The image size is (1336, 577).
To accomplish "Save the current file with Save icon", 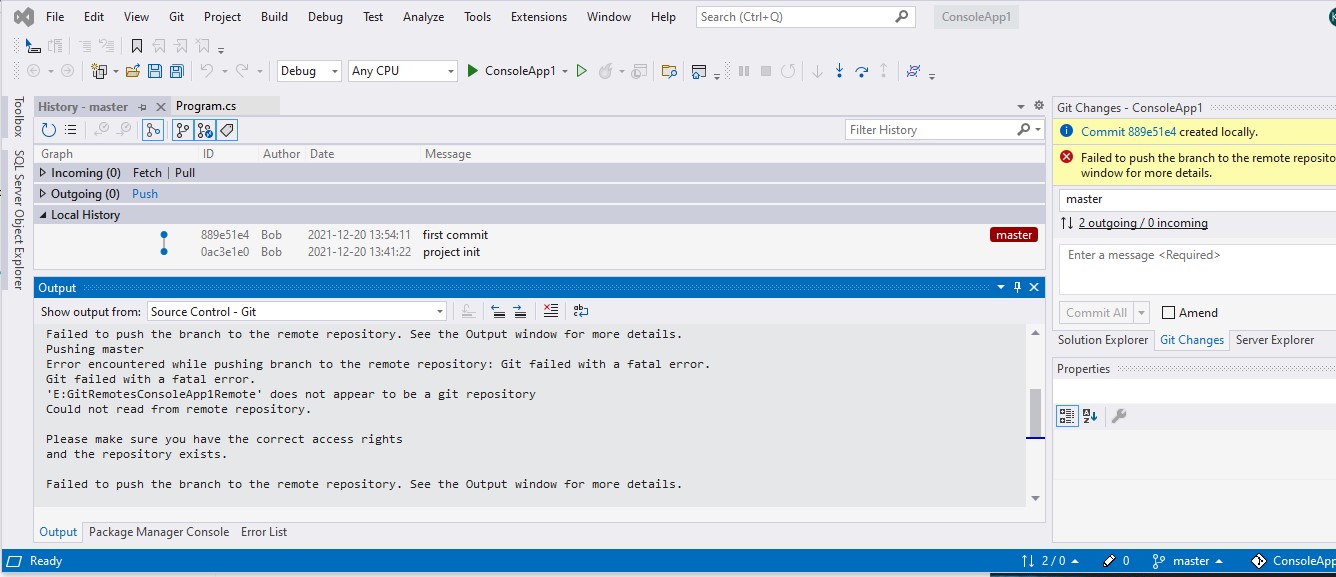I will coord(155,71).
